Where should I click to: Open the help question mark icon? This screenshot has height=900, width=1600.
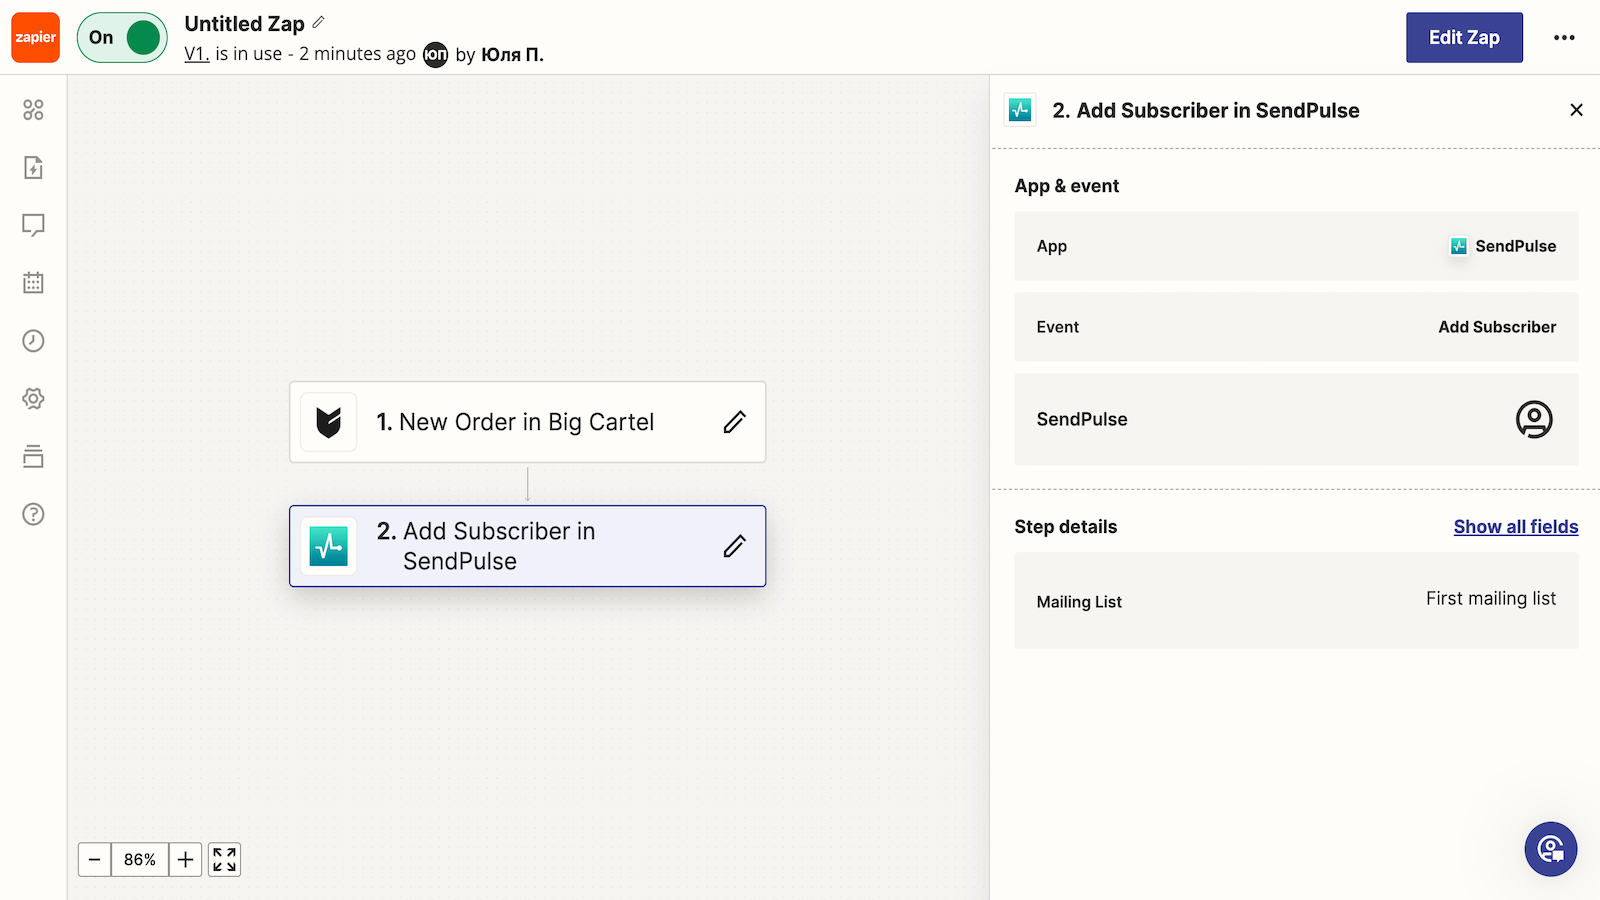[33, 514]
